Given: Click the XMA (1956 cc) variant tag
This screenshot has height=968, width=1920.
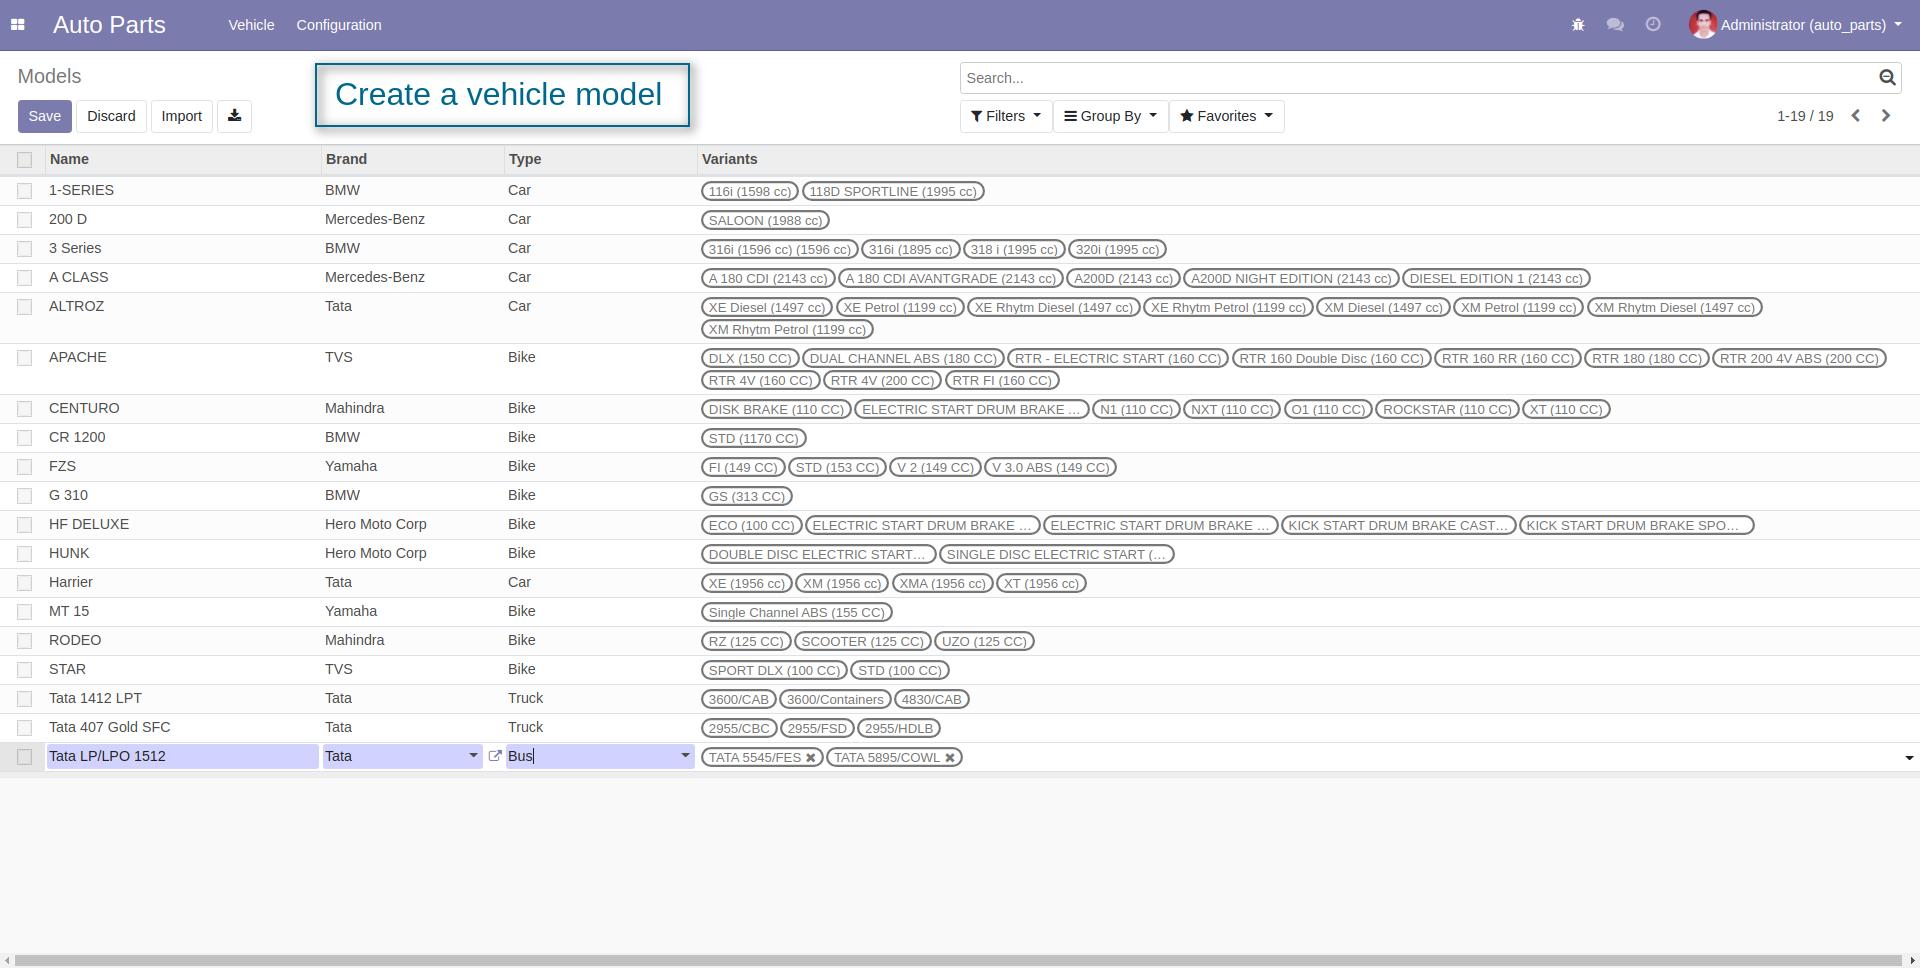Looking at the screenshot, I should click(943, 583).
